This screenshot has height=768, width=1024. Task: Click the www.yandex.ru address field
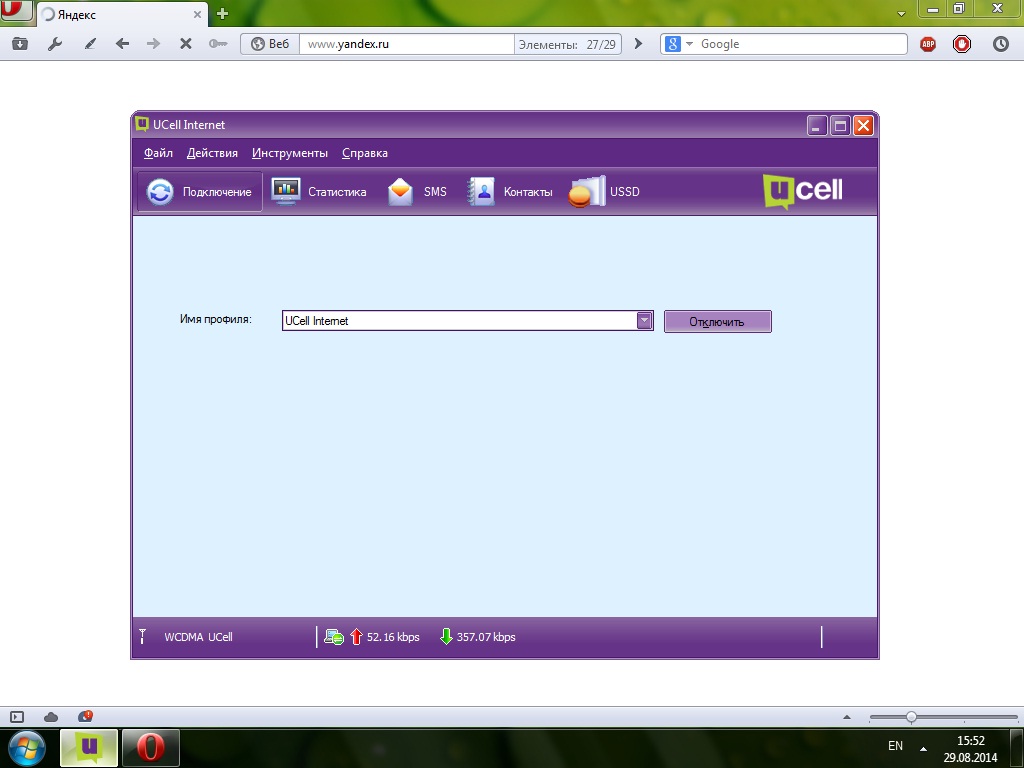(x=408, y=44)
